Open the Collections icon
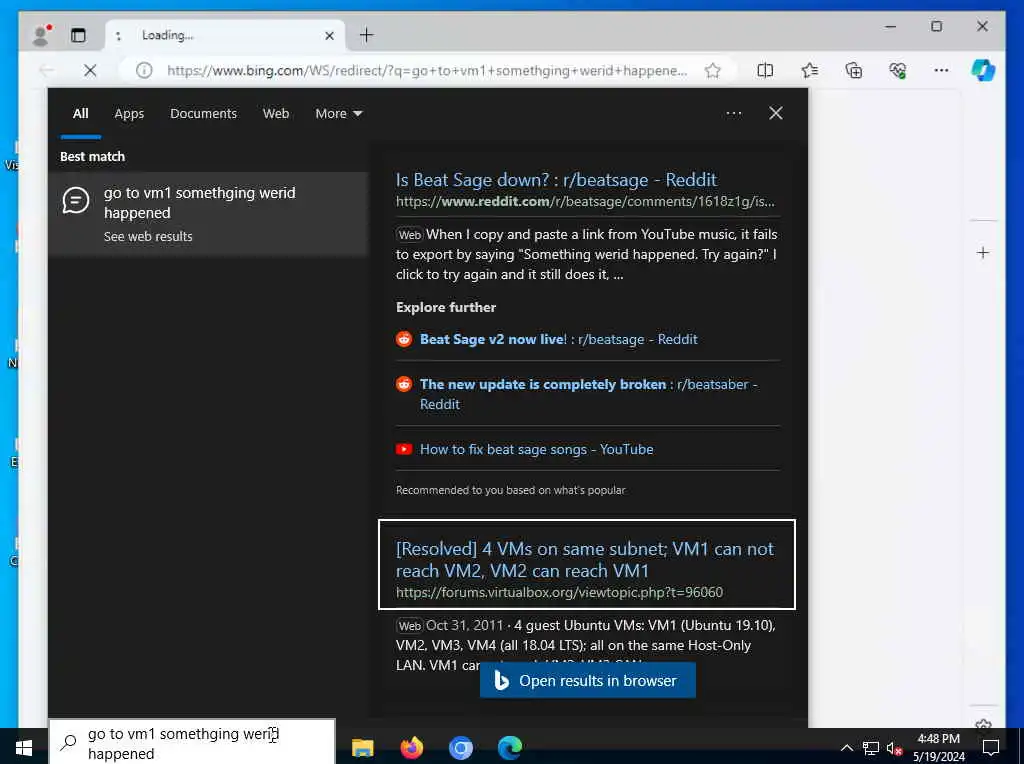The width and height of the screenshot is (1024, 764). point(854,70)
